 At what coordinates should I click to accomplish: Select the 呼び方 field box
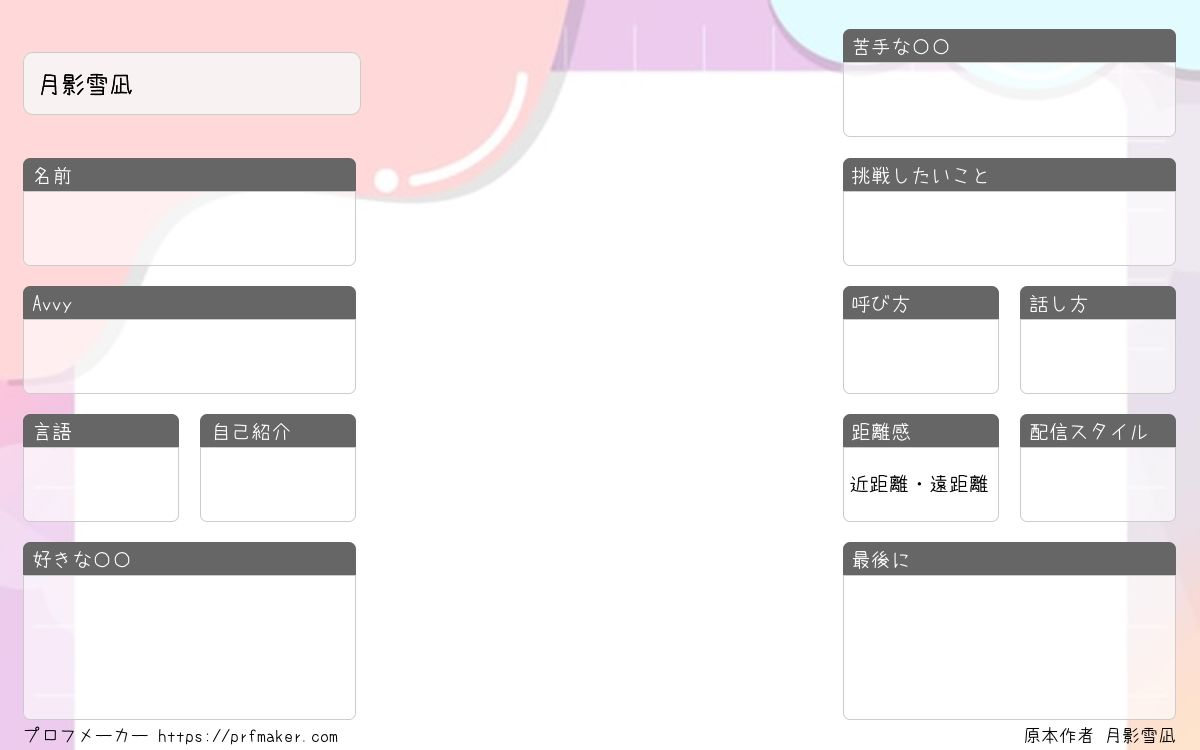[x=921, y=356]
